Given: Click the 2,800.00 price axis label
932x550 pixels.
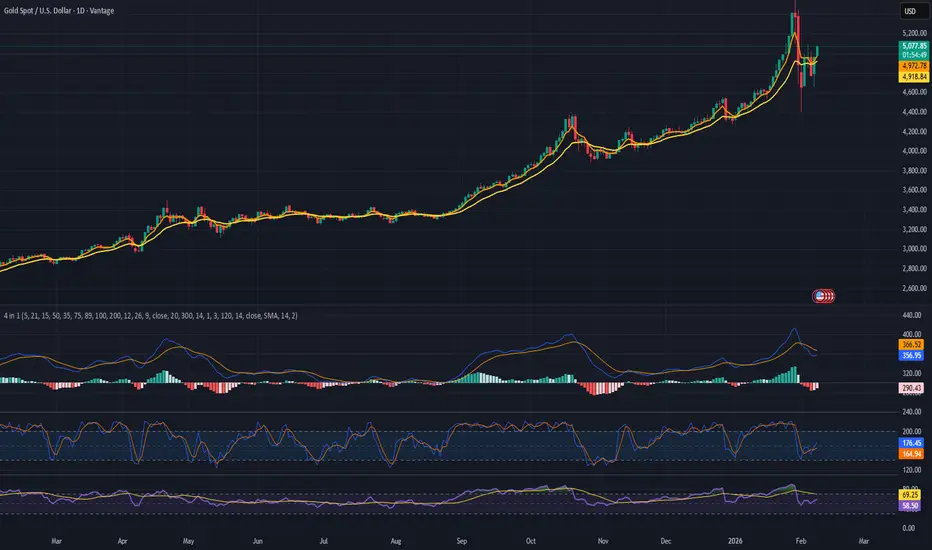Looking at the screenshot, I should tap(914, 269).
